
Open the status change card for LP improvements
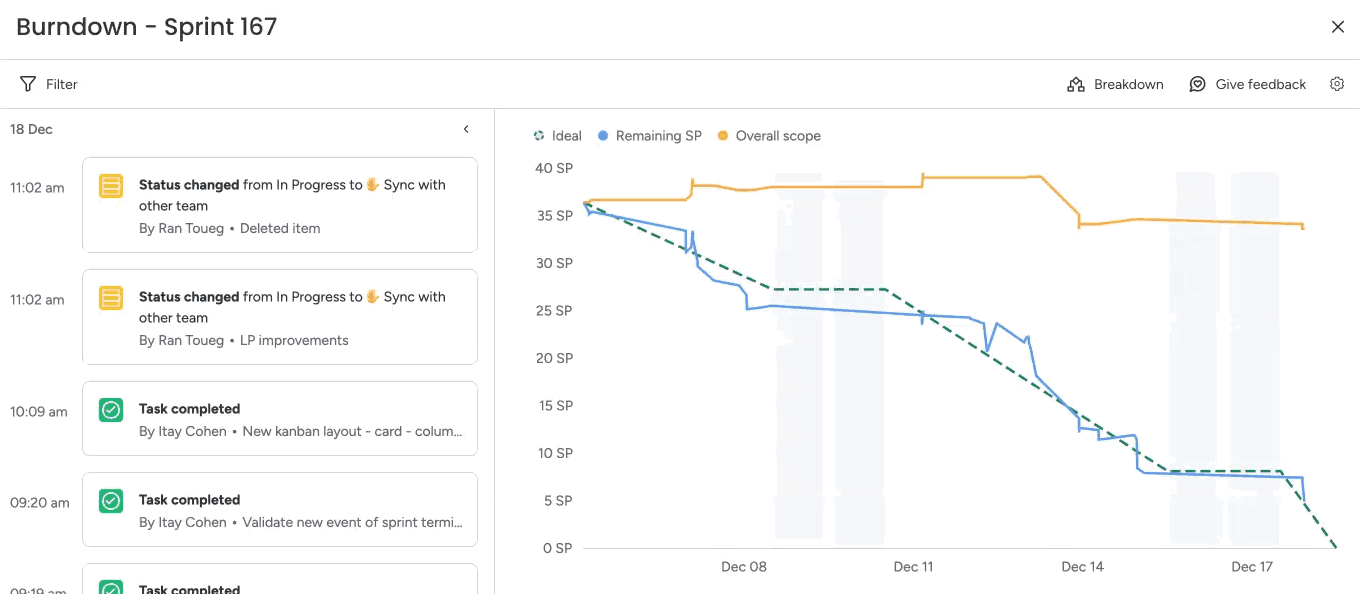(x=280, y=317)
